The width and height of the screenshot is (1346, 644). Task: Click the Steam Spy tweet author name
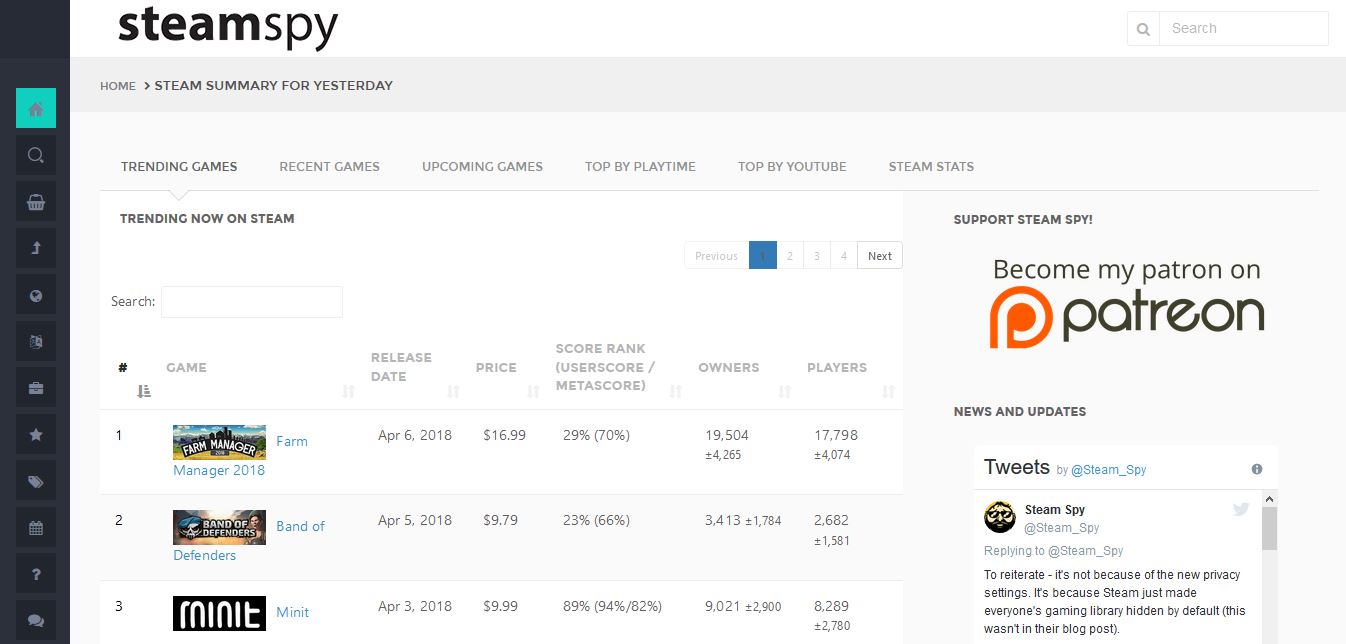[x=1055, y=510]
